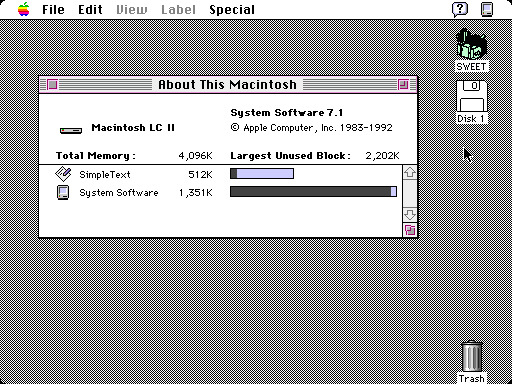This screenshot has height=384, width=512.
Task: Click the 2,202K unused block value
Action: click(382, 156)
